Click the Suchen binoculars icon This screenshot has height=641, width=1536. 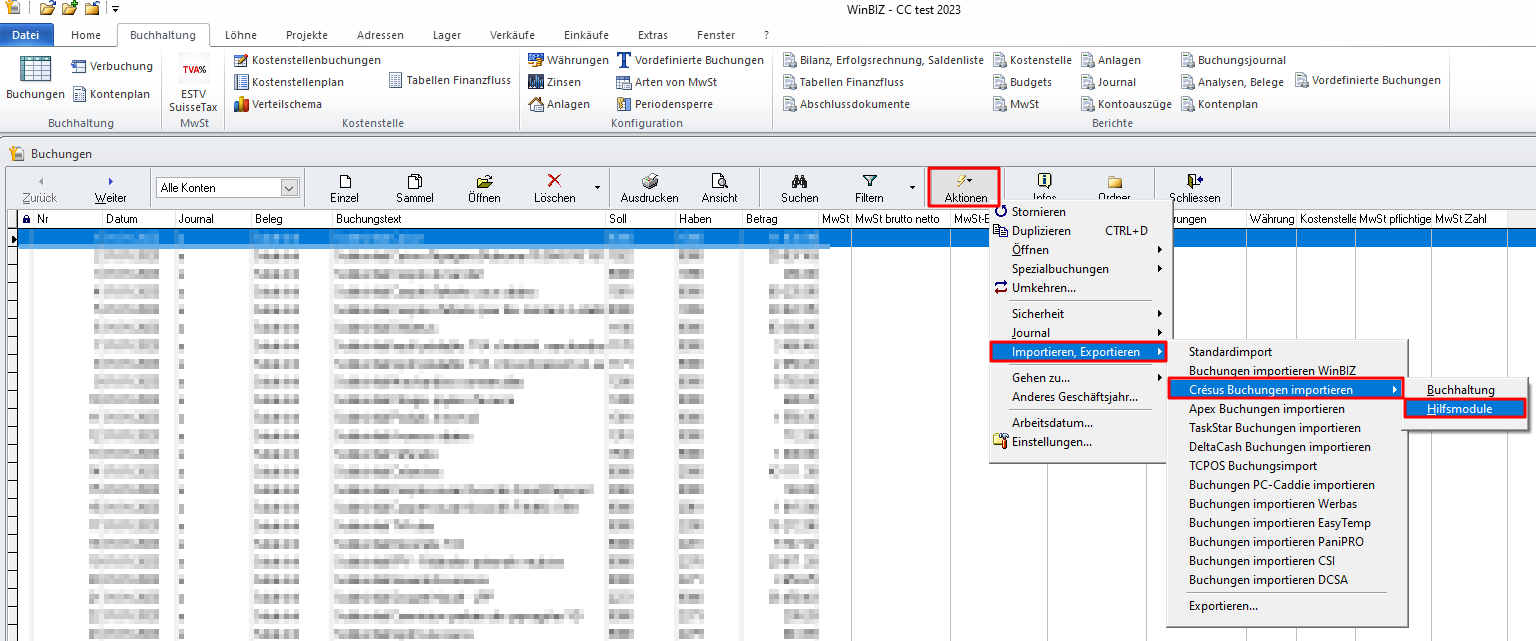799,181
